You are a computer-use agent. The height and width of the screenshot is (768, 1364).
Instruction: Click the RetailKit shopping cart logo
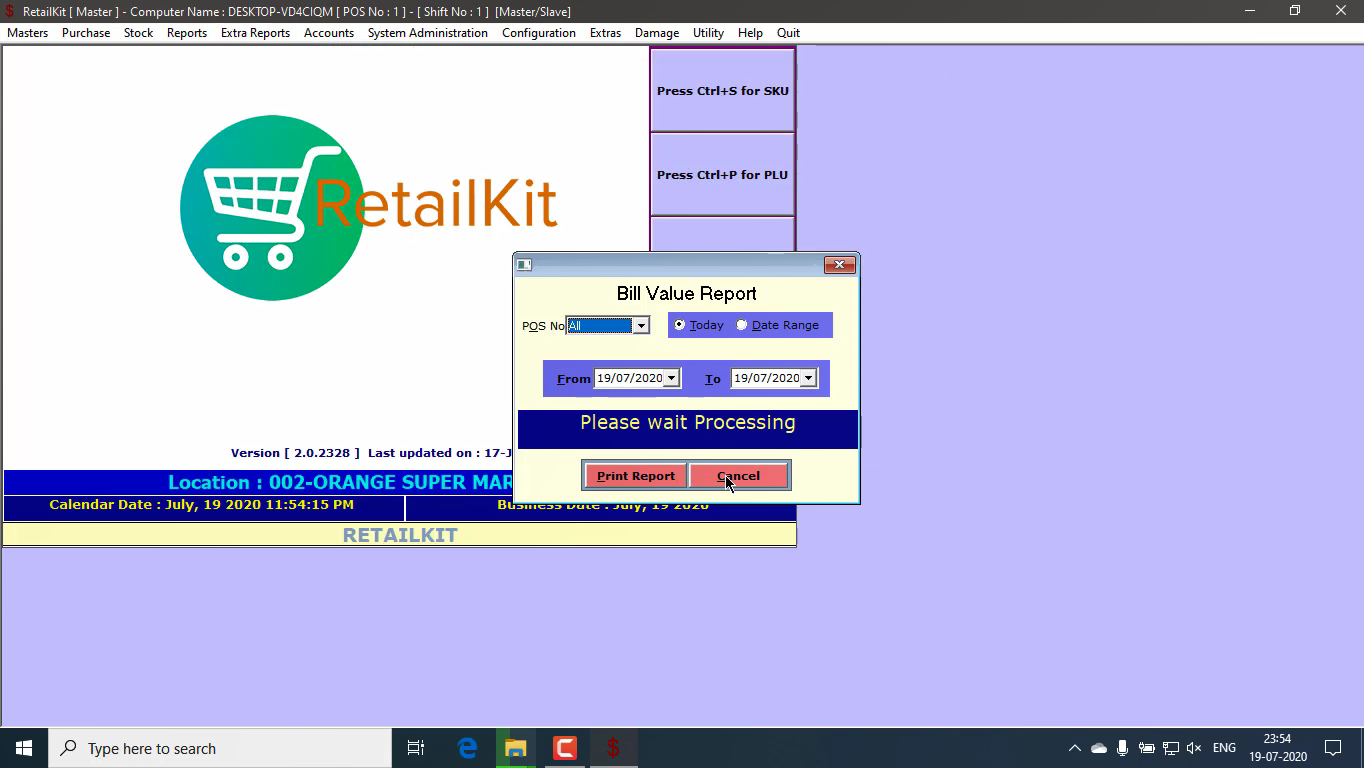point(272,208)
